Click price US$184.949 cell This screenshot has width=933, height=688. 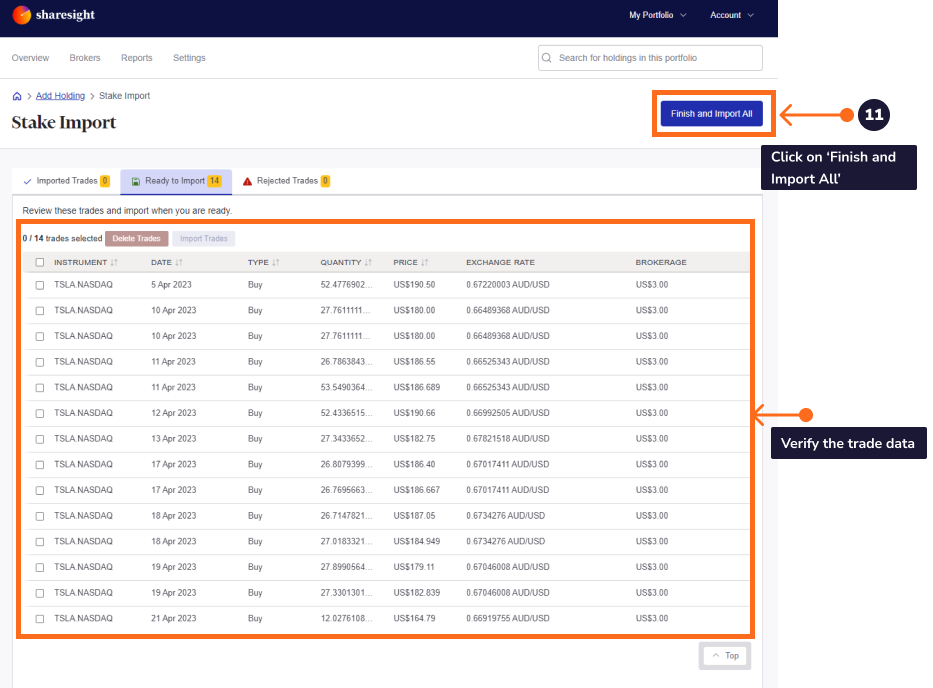tap(417, 542)
